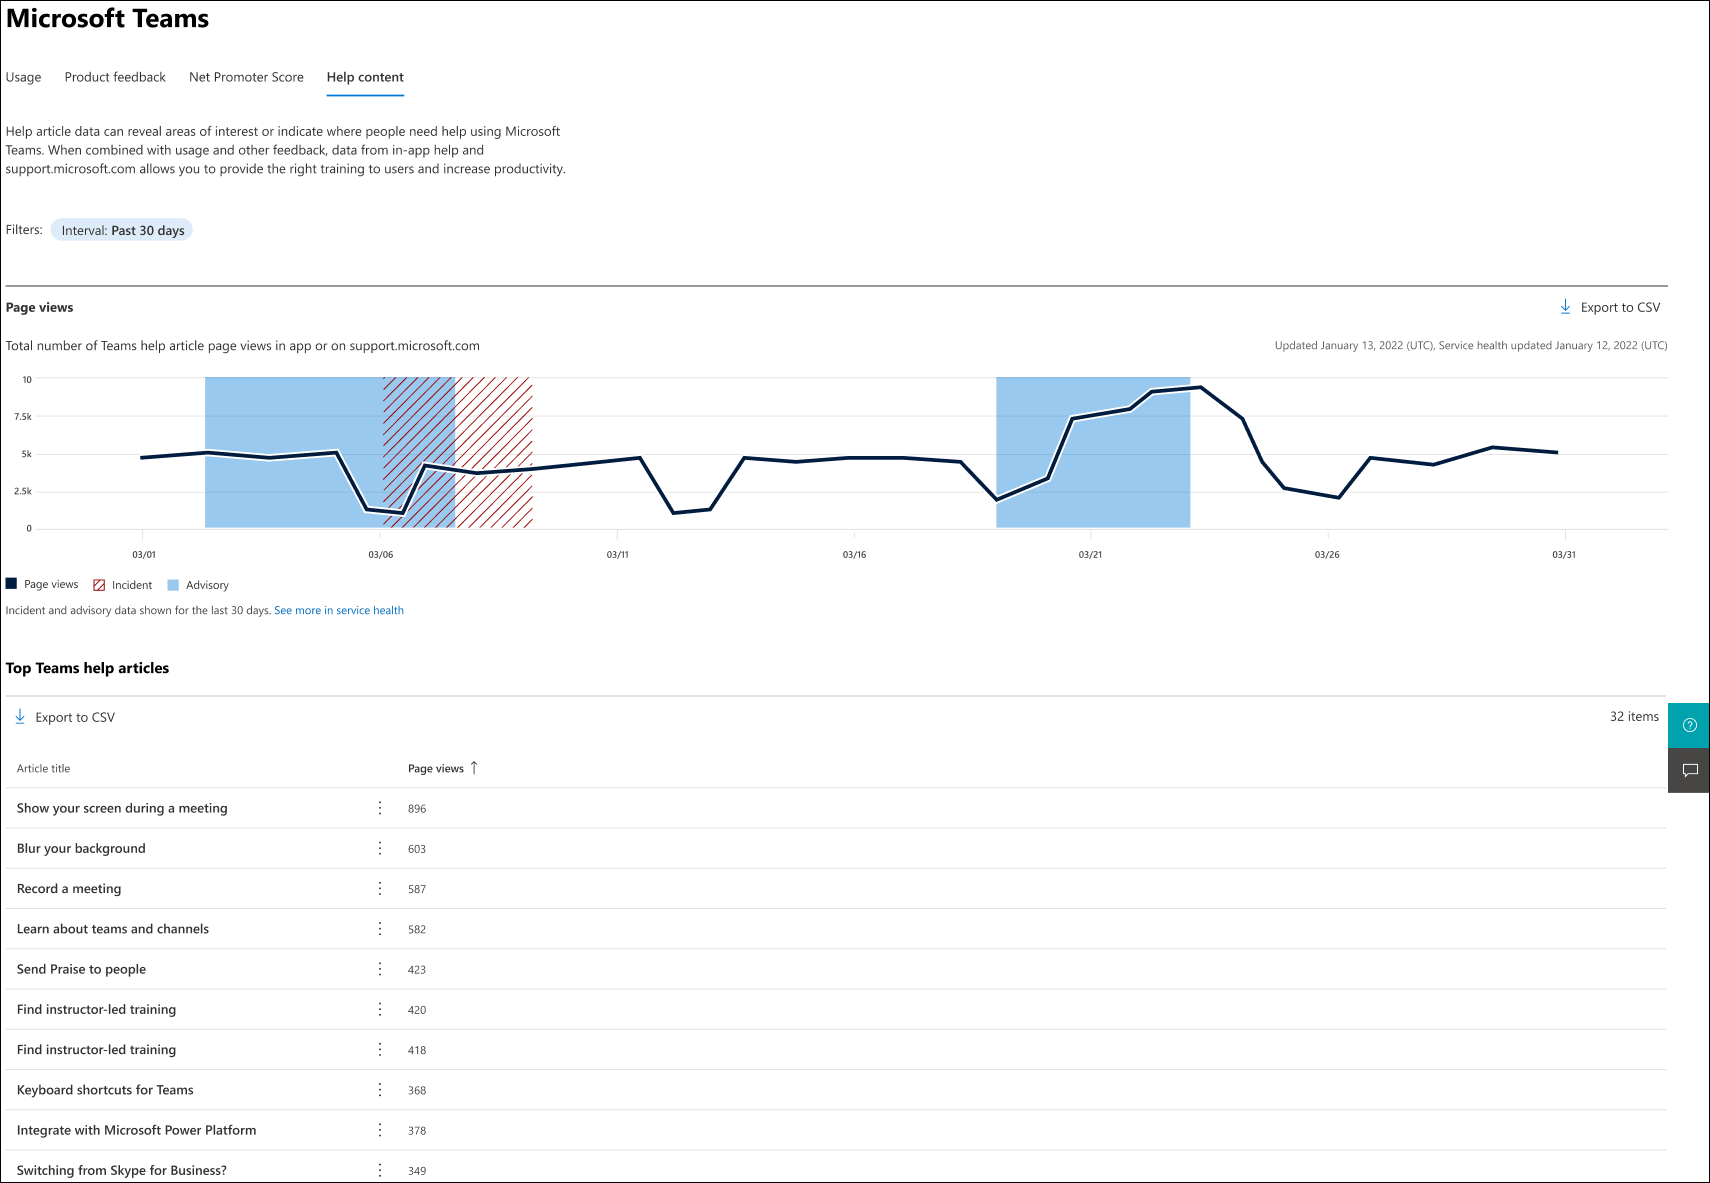Screen dimensions: 1710x1183
Task: Open more options for Record a meeting
Action: 380,888
